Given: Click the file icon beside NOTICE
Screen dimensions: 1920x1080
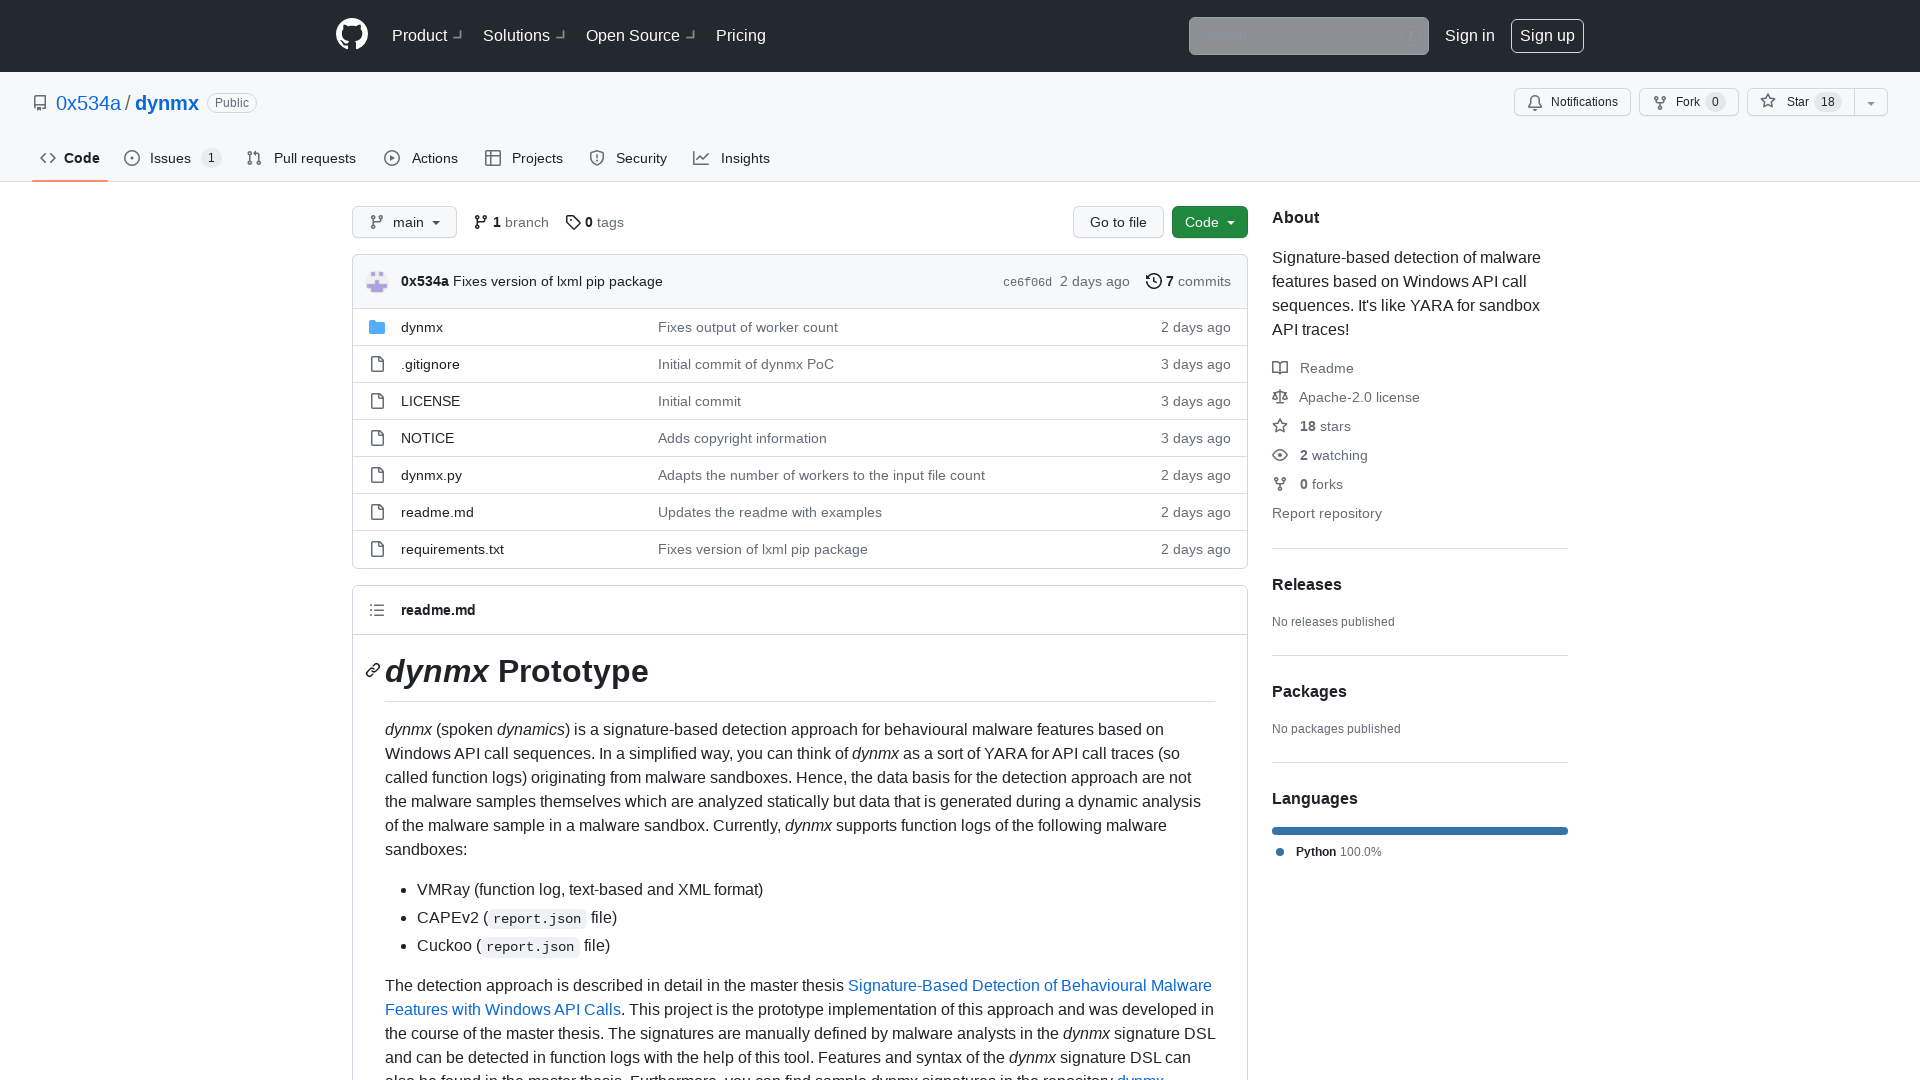Looking at the screenshot, I should (x=377, y=438).
